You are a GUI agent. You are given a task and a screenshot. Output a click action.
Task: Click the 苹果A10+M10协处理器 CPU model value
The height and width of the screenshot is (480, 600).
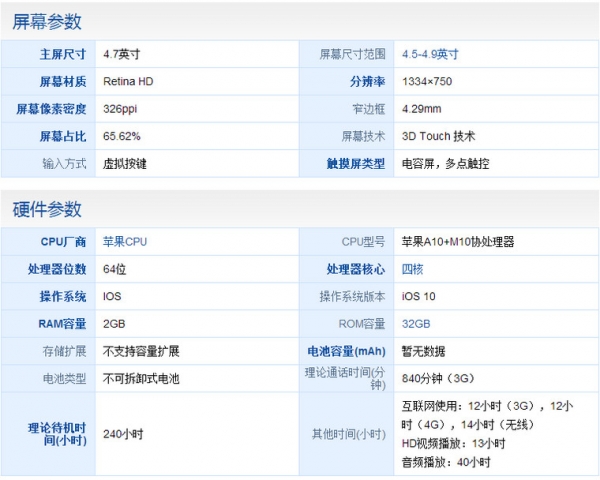(458, 241)
